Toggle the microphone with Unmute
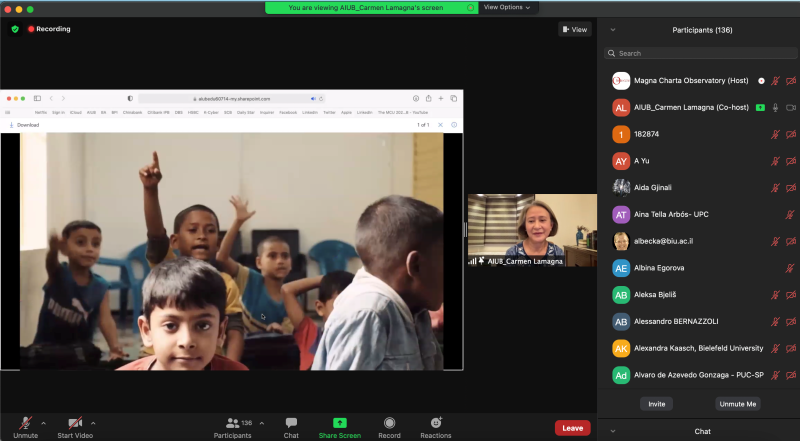Screen dimensions: 800x441 (25, 423)
